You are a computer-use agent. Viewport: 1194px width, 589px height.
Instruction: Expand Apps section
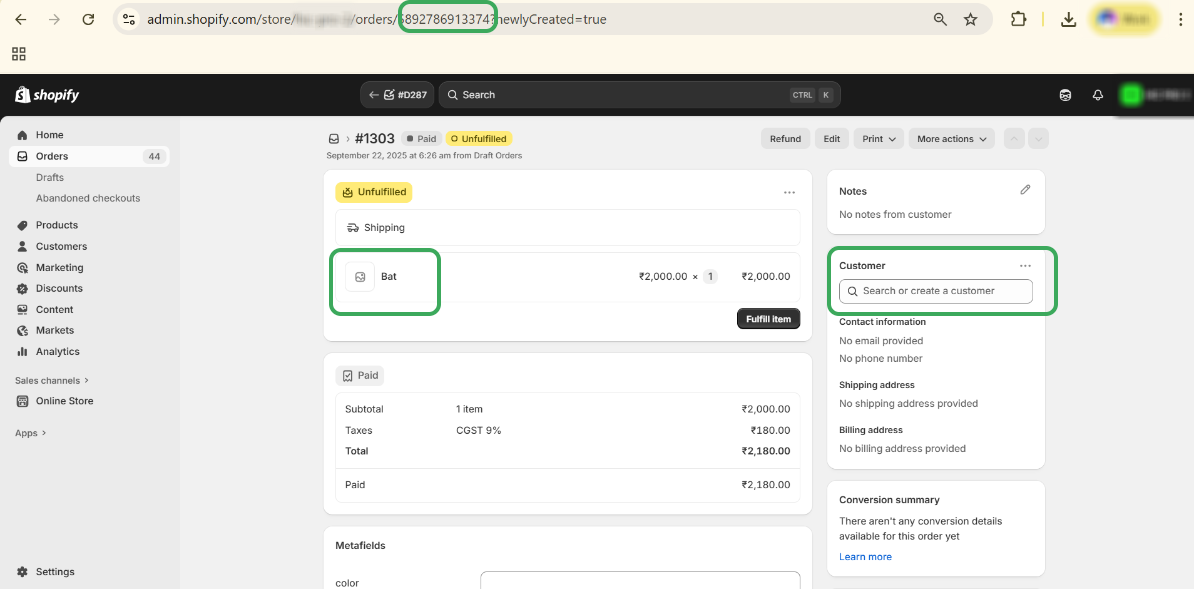[30, 433]
